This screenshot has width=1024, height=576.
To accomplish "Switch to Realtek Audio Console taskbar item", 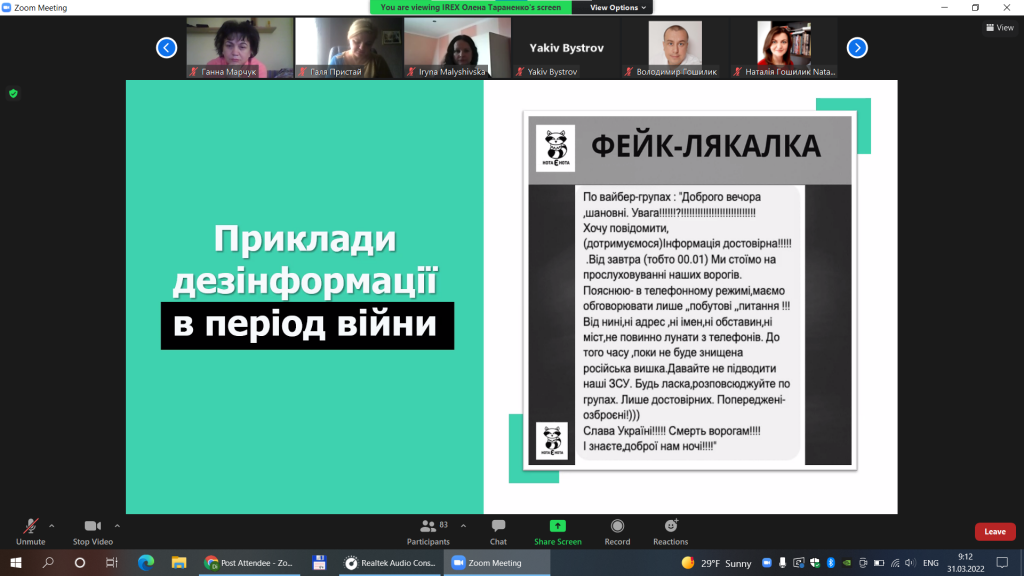I will [x=390, y=562].
